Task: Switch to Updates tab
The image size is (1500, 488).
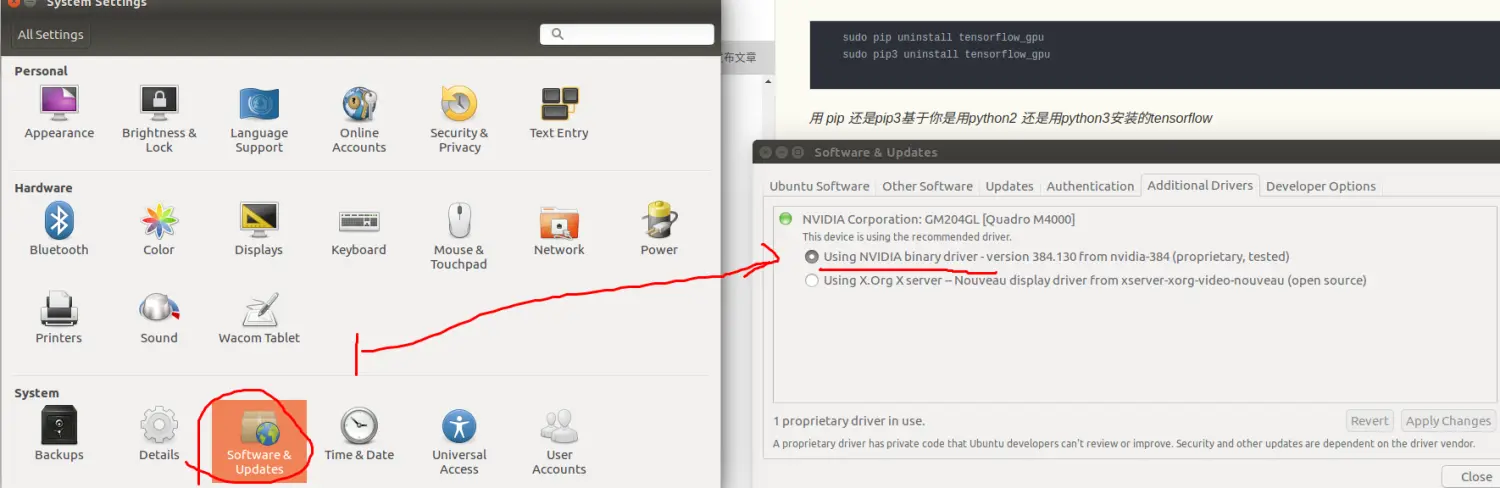Action: pos(1009,186)
